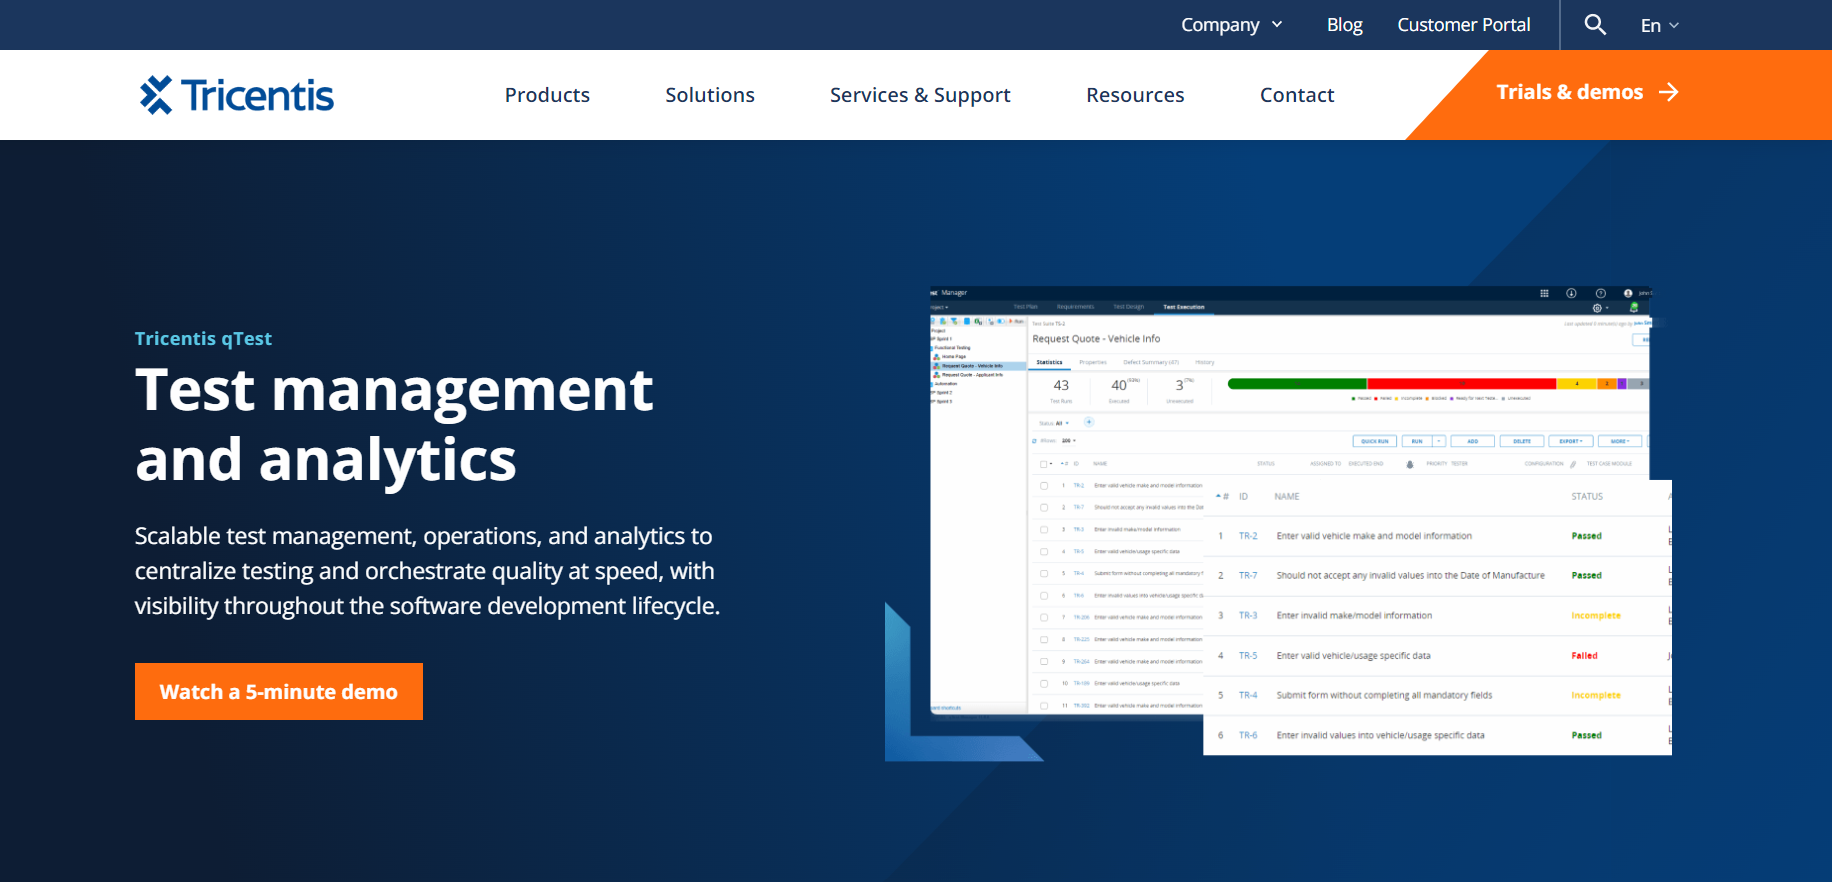1832x882 pixels.
Task: Tick the header select-all checkbox in test run grid
Action: (x=1043, y=464)
